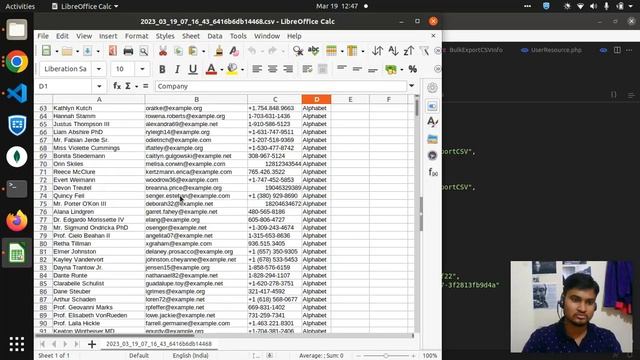This screenshot has width=640, height=360.
Task: Select column D header
Action: pyautogui.click(x=316, y=99)
